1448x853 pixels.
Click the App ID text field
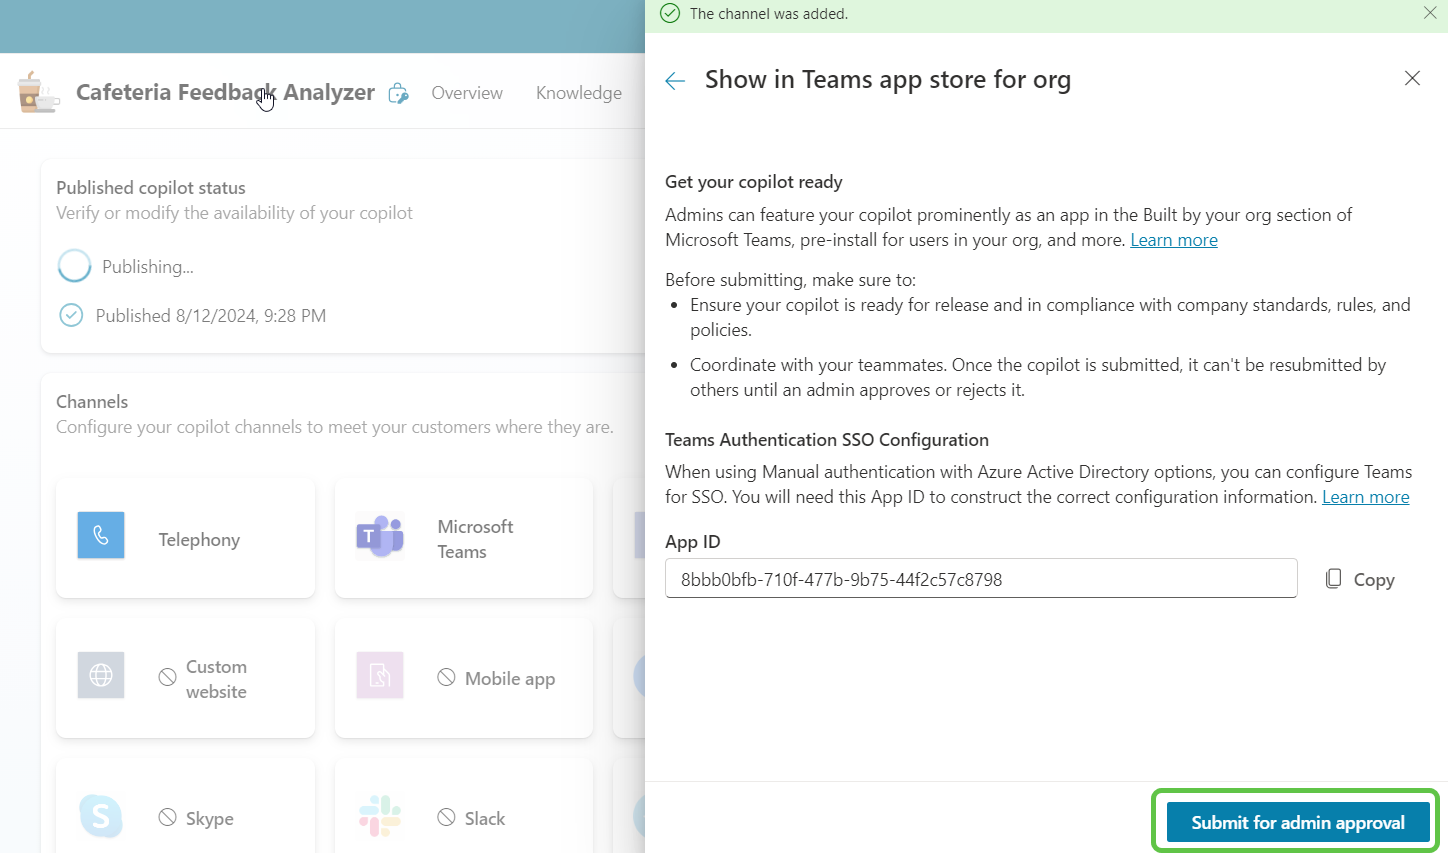[980, 579]
